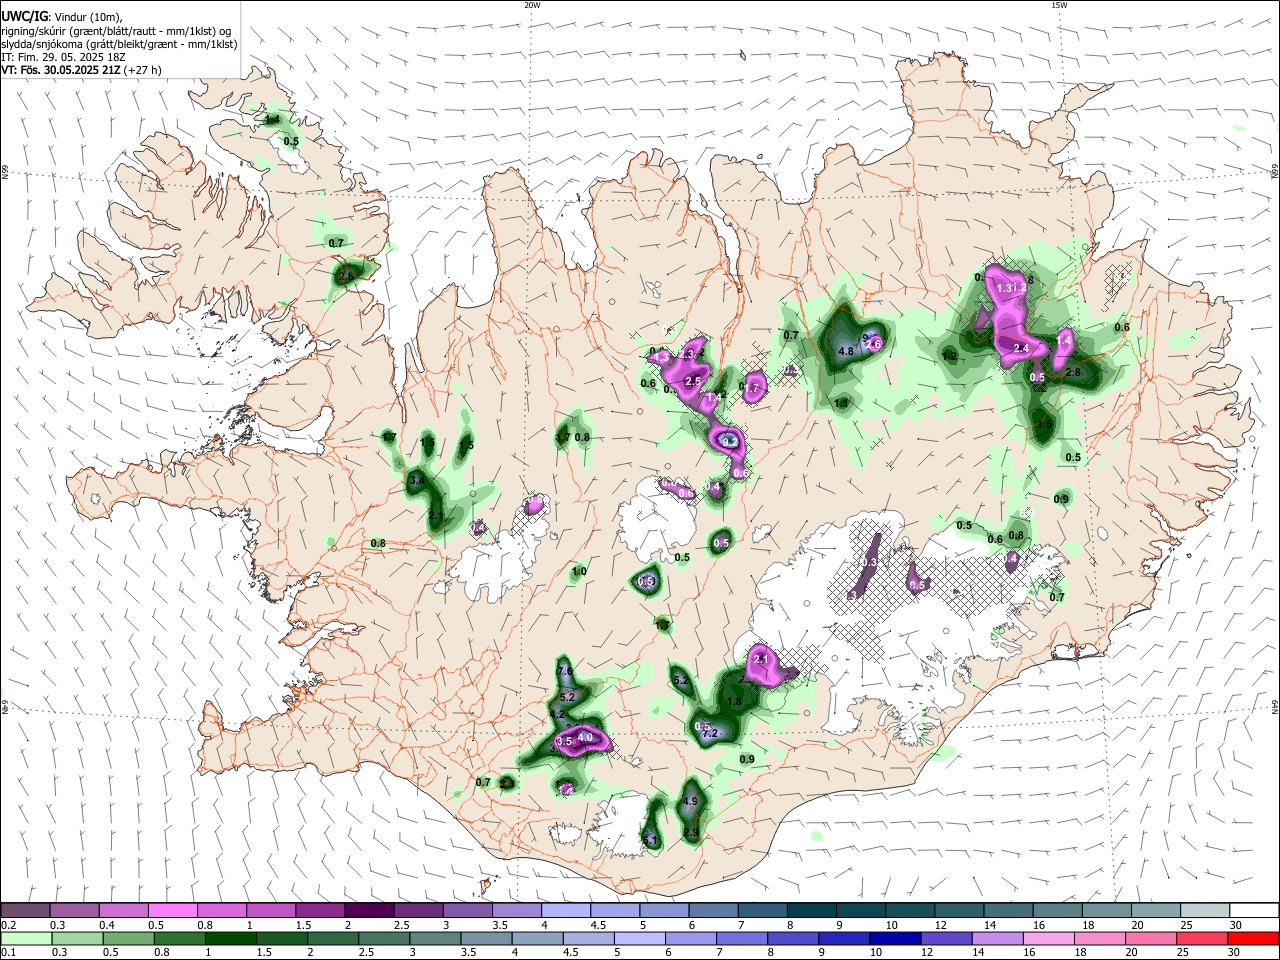Click the 'slydda/snjókoma' description line
The image size is (1280, 960).
pyautogui.click(x=119, y=44)
